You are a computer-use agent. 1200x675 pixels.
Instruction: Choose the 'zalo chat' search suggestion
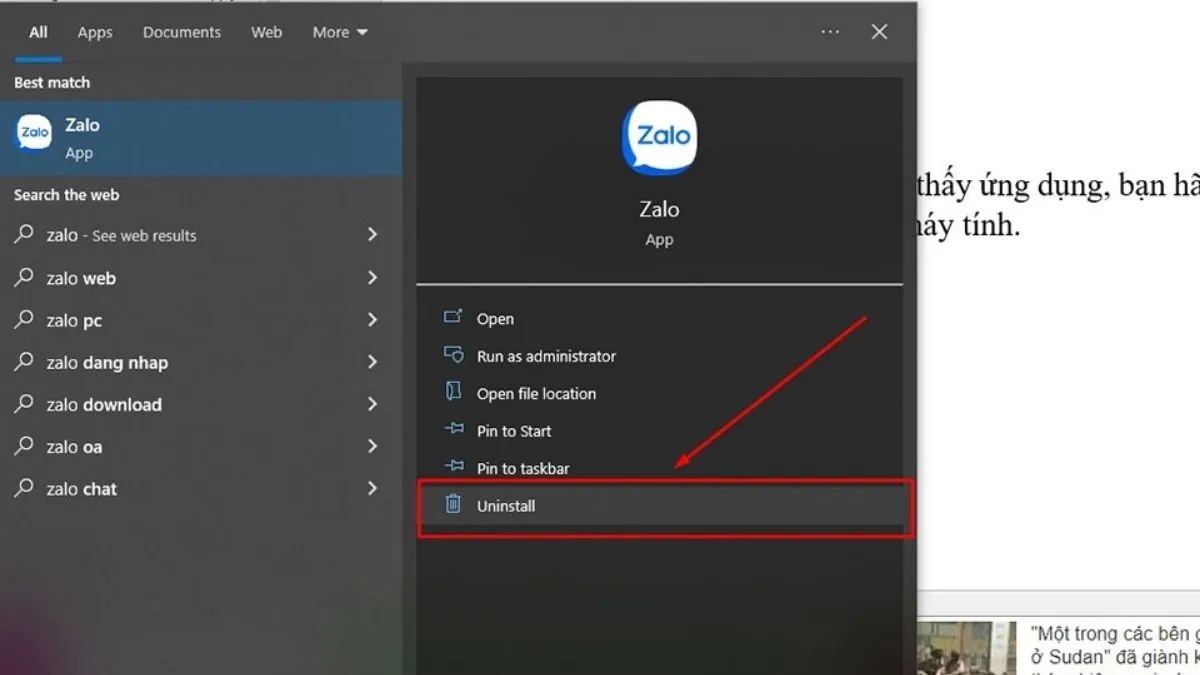(81, 489)
